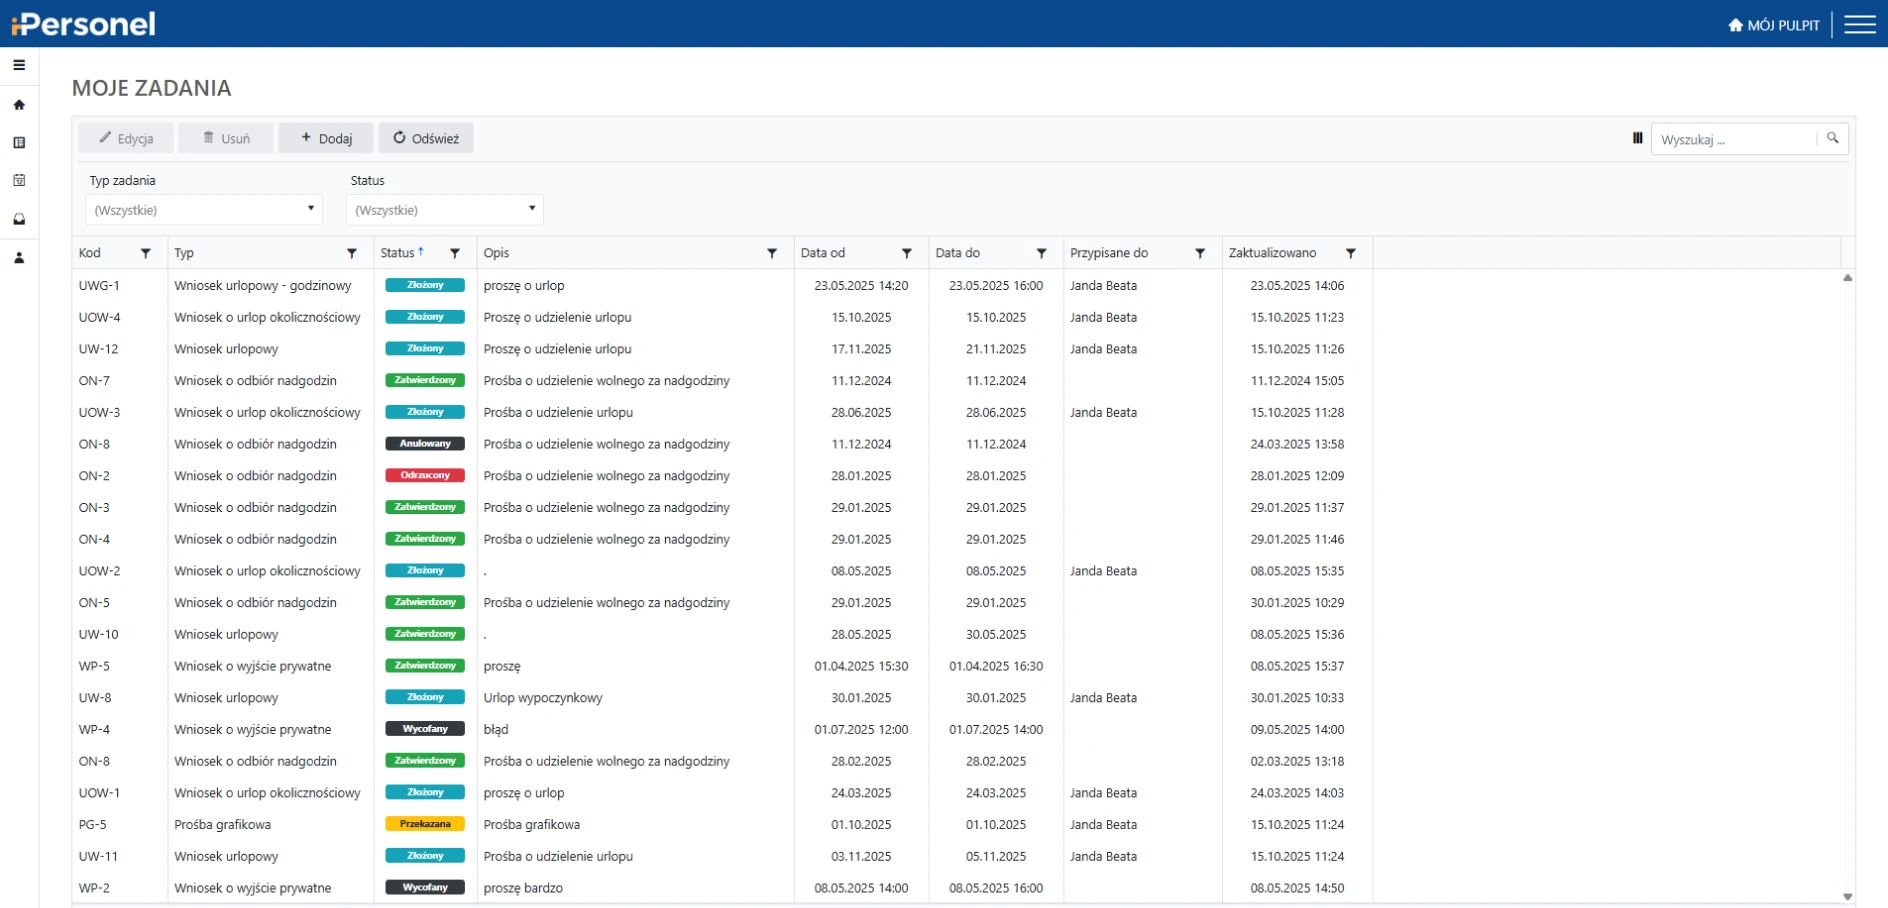Go to Mój Pulpit
This screenshot has width=1888, height=908.
pos(1774,25)
